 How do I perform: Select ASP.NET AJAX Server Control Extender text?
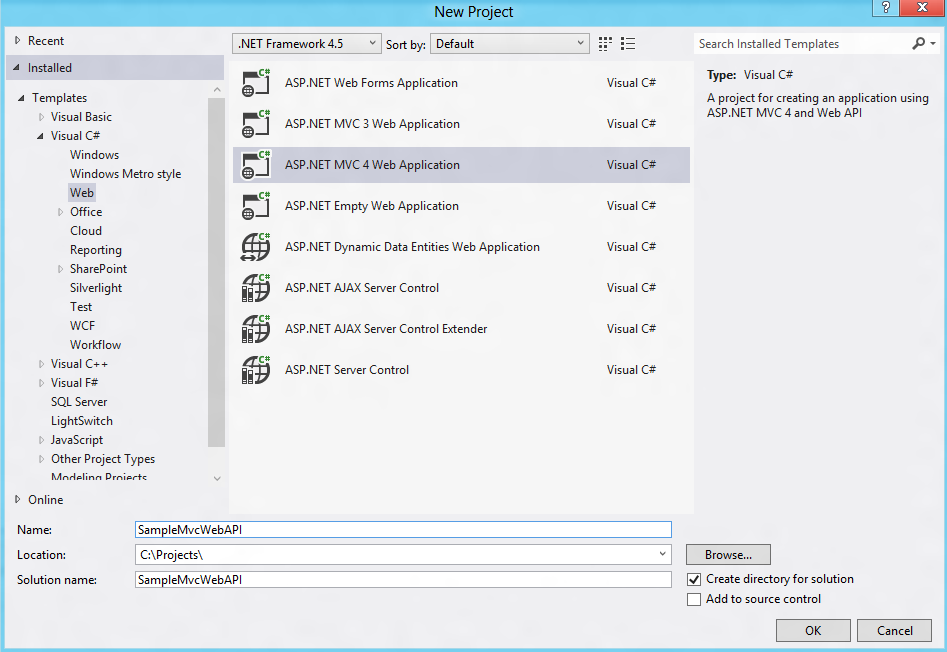point(386,329)
